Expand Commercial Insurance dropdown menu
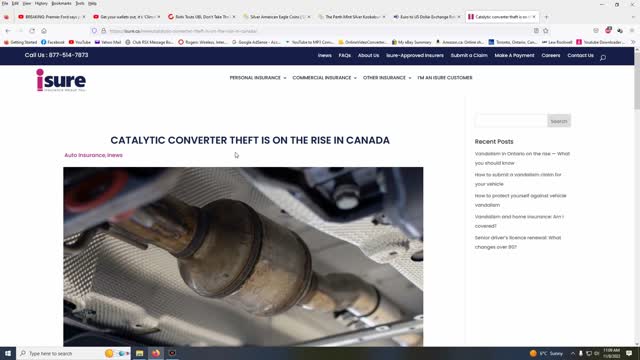This screenshot has width=640, height=360. click(x=324, y=78)
